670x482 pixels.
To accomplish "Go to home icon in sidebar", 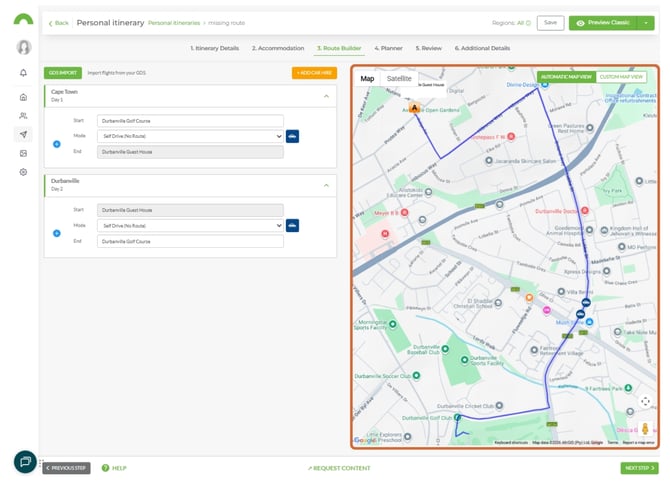I will tap(24, 97).
